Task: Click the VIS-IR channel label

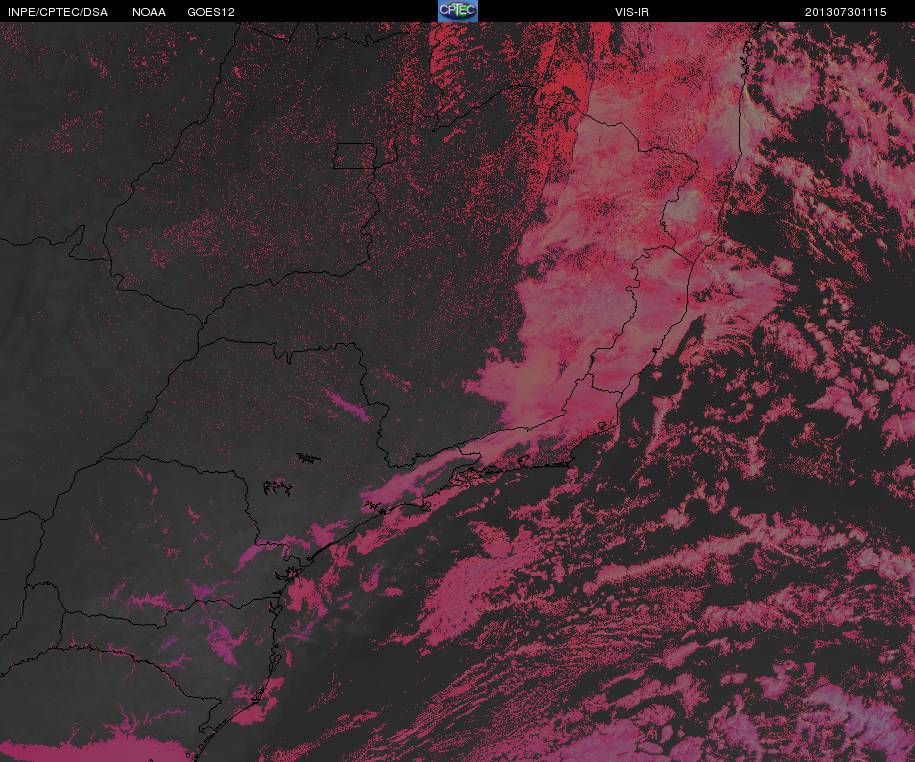Action: 632,12
